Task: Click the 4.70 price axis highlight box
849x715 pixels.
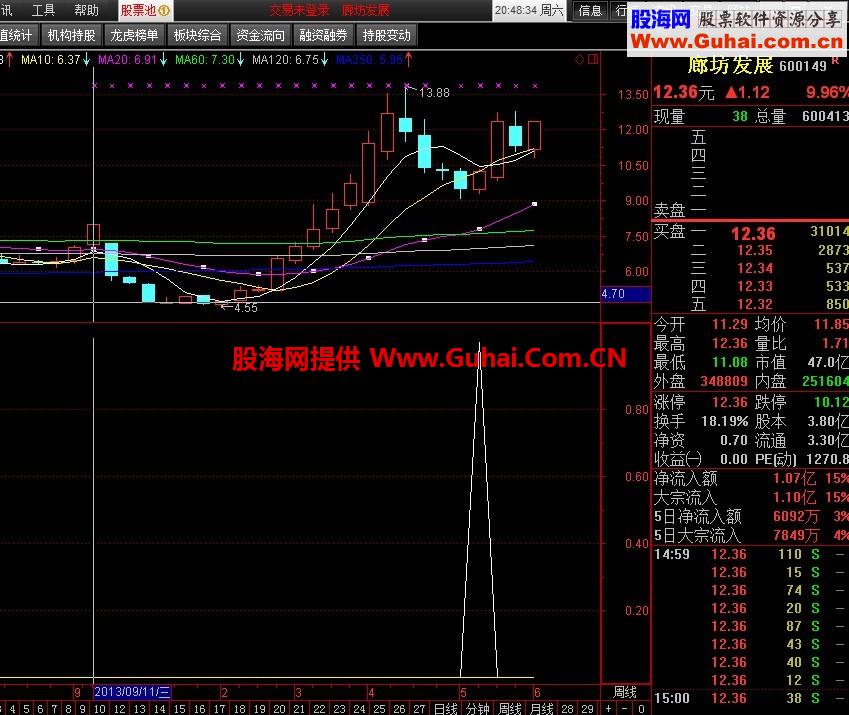Action: pos(625,294)
